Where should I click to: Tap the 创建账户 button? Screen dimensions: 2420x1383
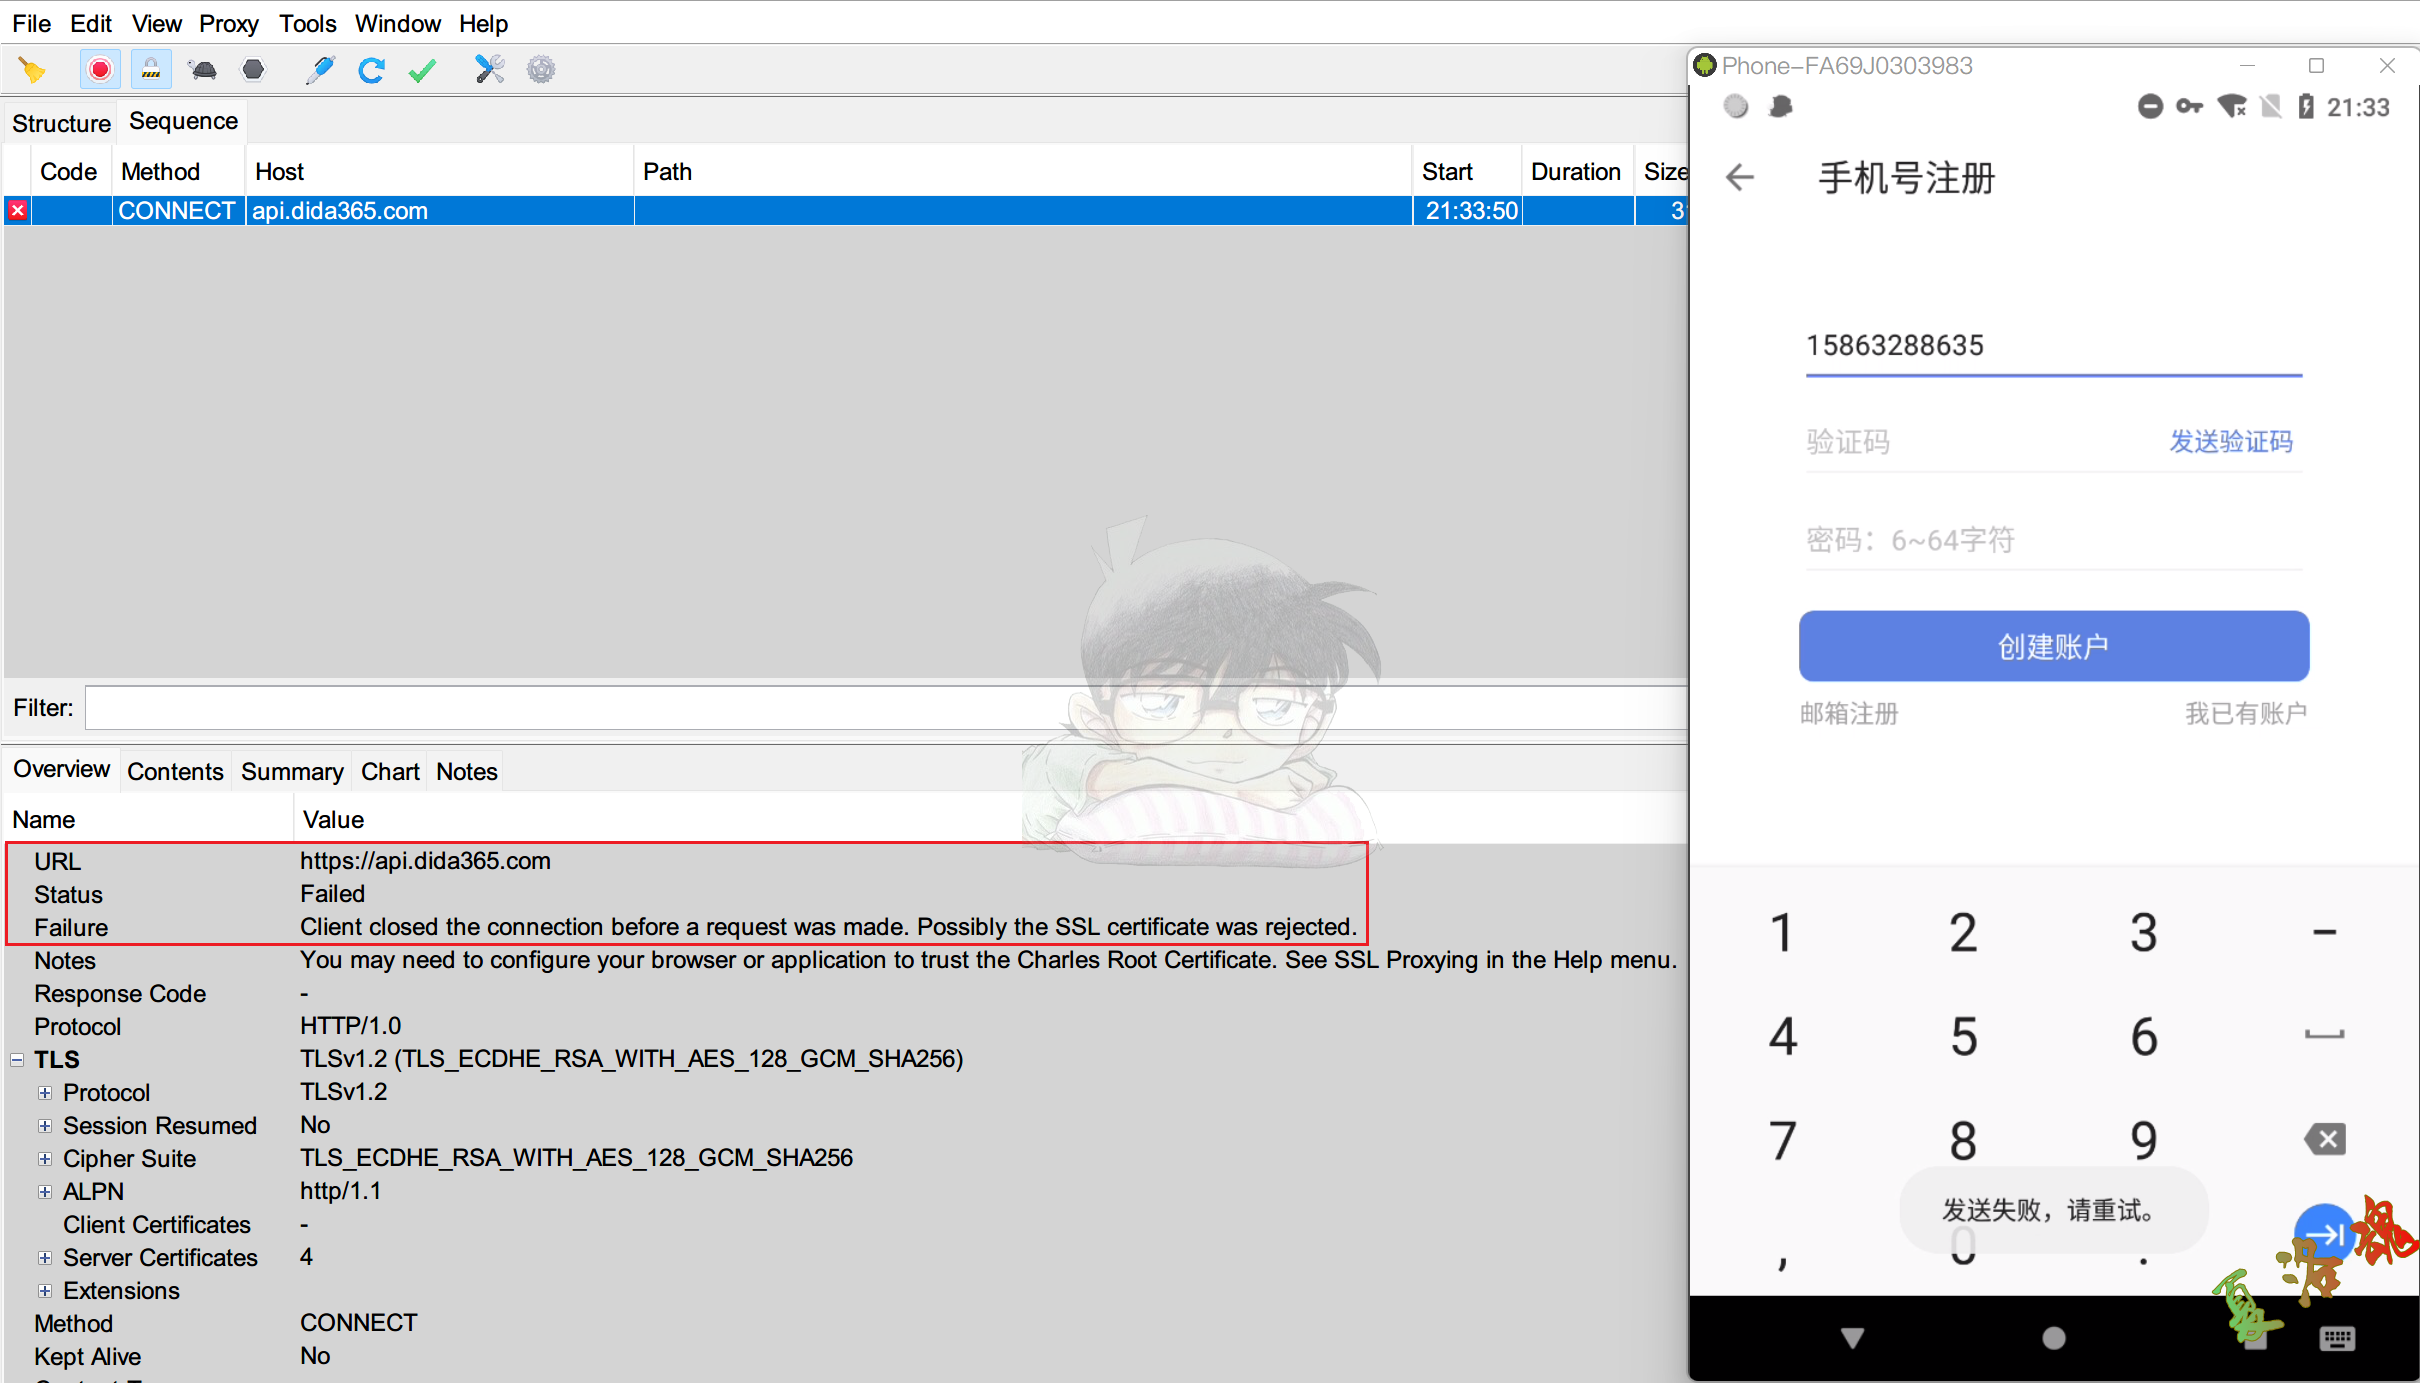[x=2053, y=647]
